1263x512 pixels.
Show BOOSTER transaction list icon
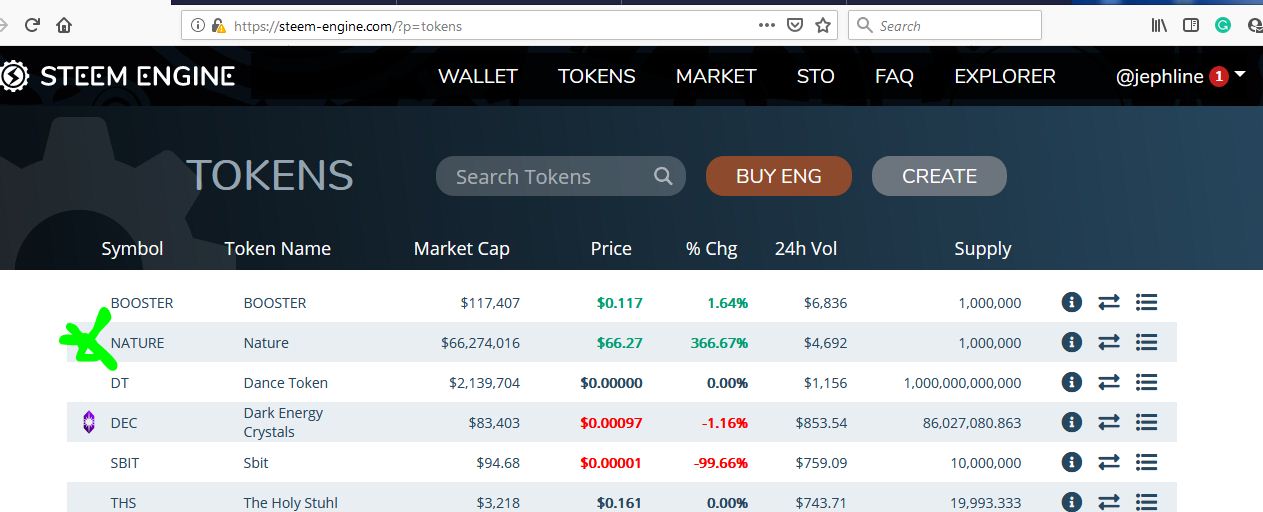coord(1146,302)
